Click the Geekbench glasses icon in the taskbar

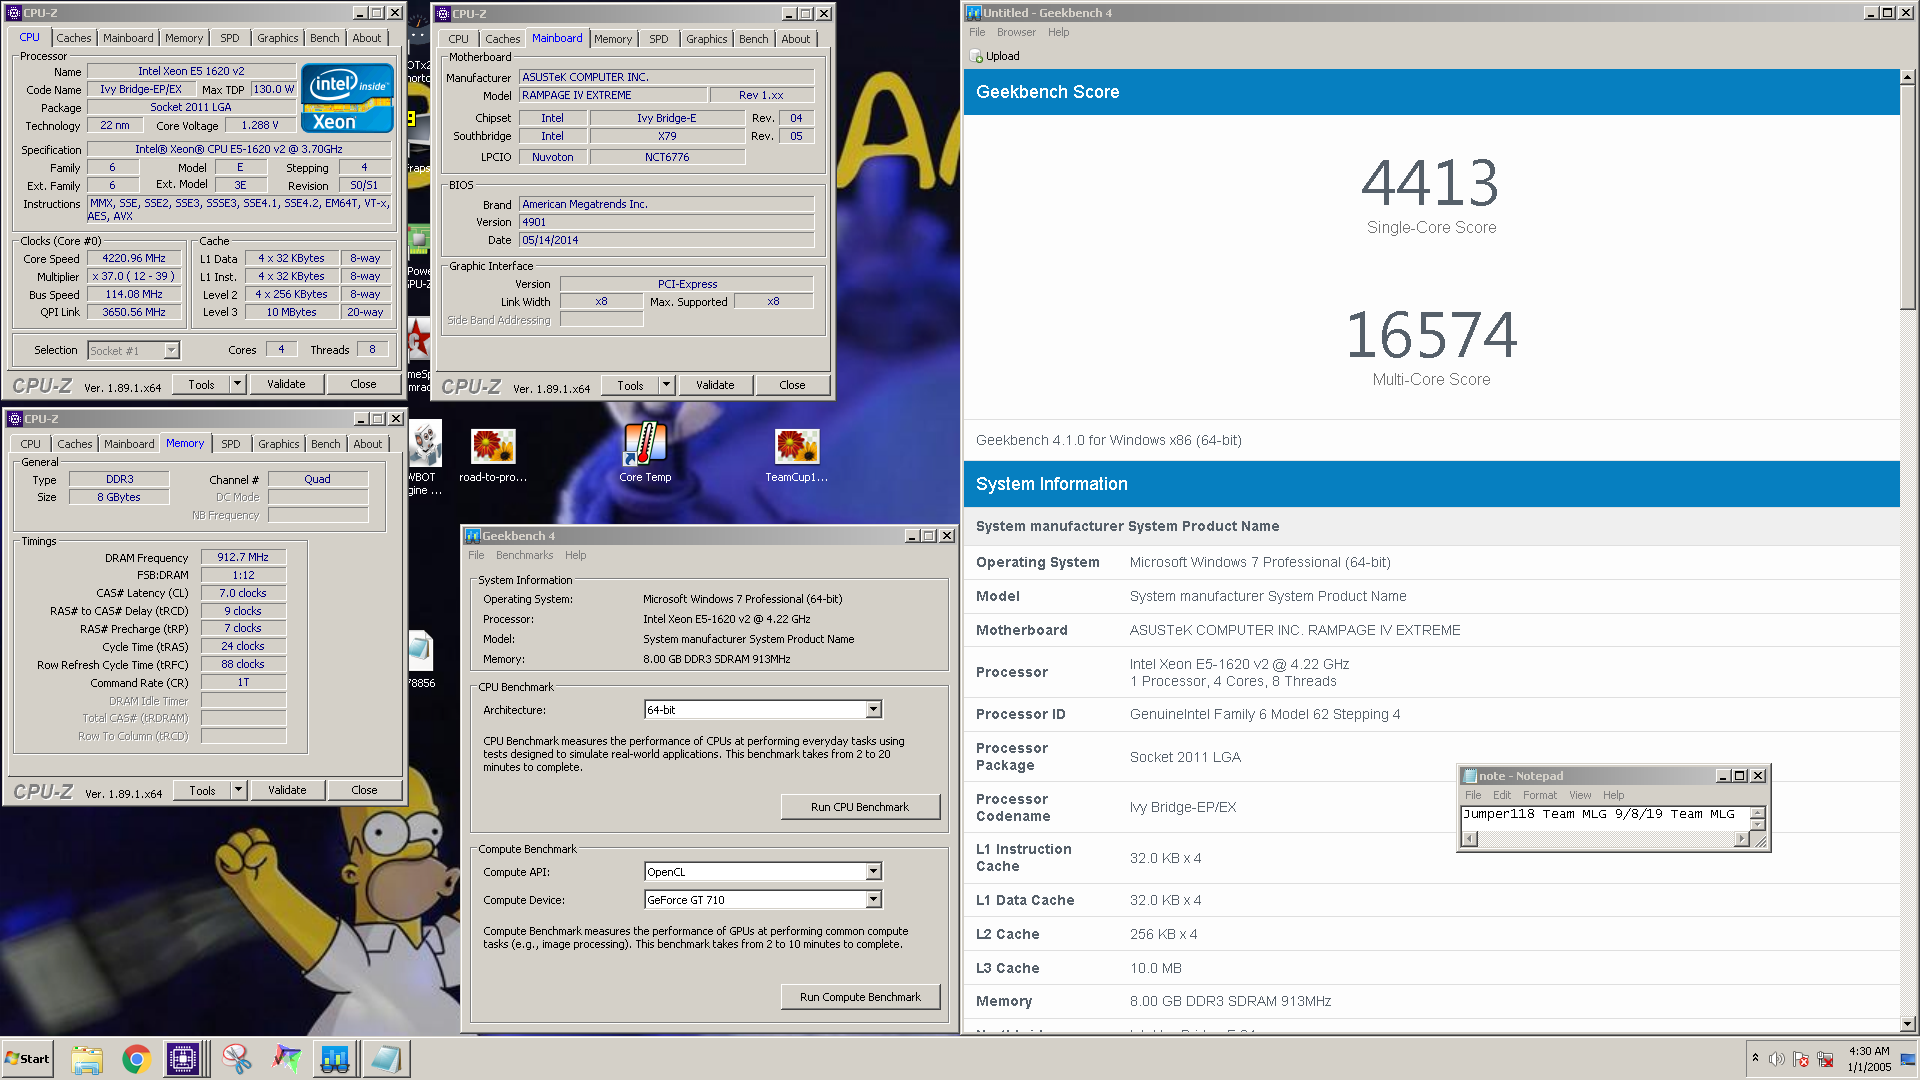(335, 1059)
